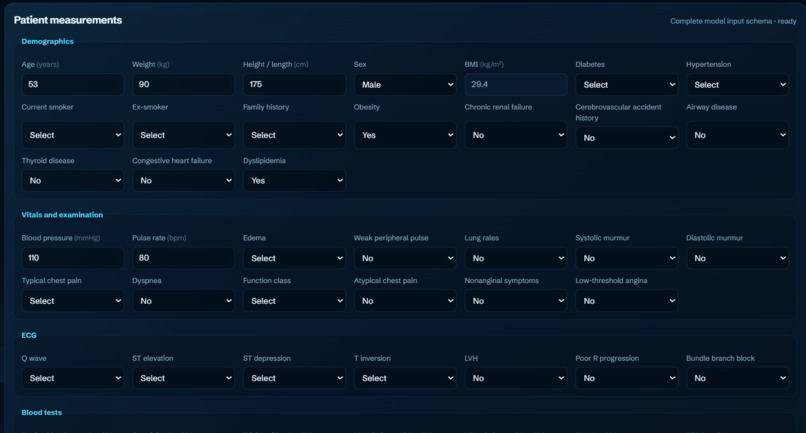
Task: Click the Patient measurements title
Action: click(68, 20)
